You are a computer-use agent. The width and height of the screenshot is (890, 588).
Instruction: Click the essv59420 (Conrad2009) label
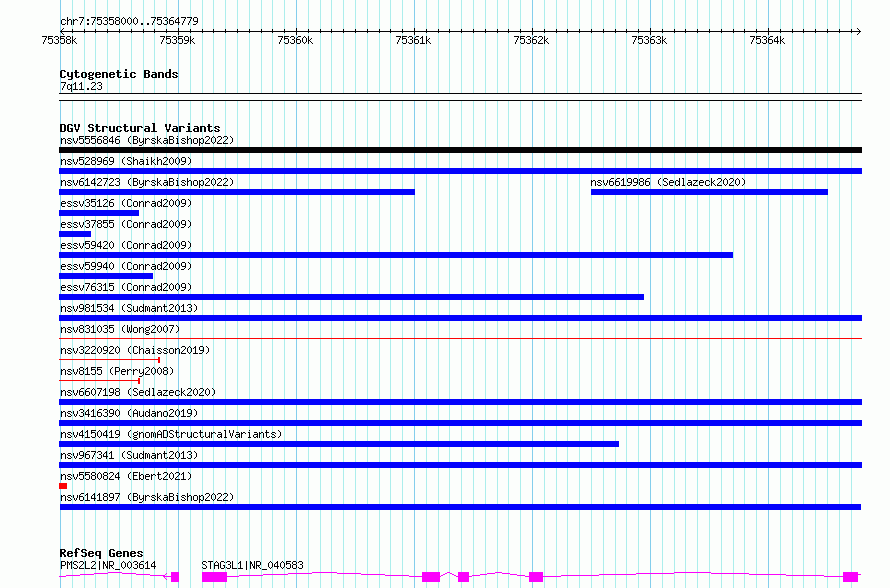(x=126, y=245)
